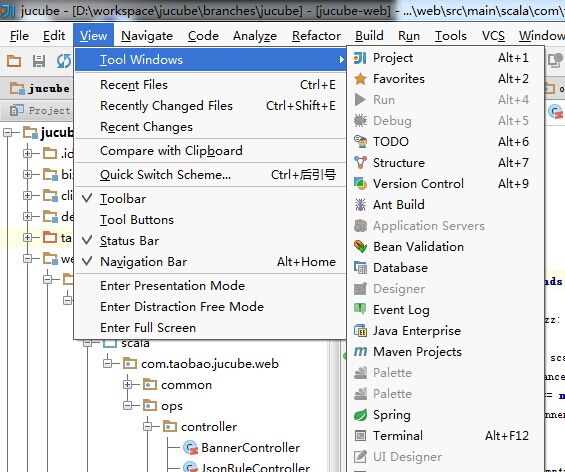Toggle the Tool Buttons option
The width and height of the screenshot is (565, 472).
click(x=210, y=220)
